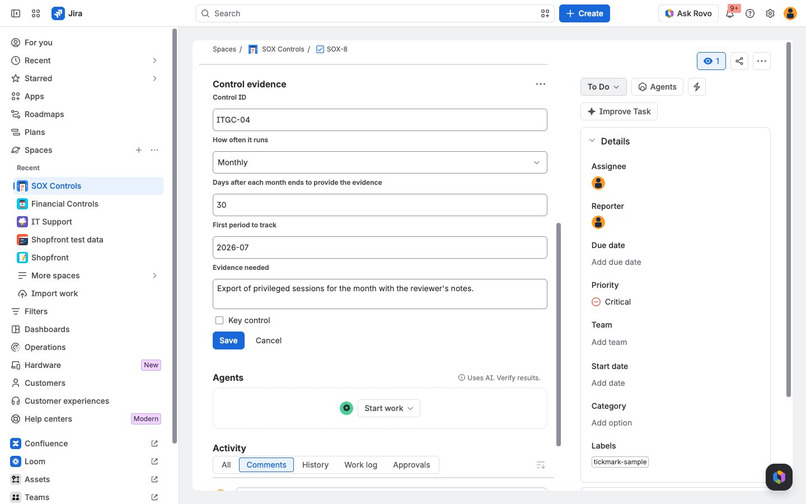Viewport: 806px width, 504px height.
Task: Click the Improve Task button
Action: pyautogui.click(x=619, y=112)
